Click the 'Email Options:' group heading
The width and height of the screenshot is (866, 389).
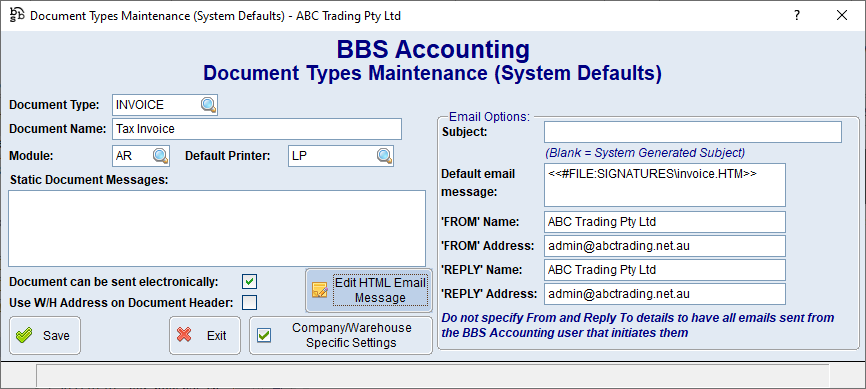489,117
